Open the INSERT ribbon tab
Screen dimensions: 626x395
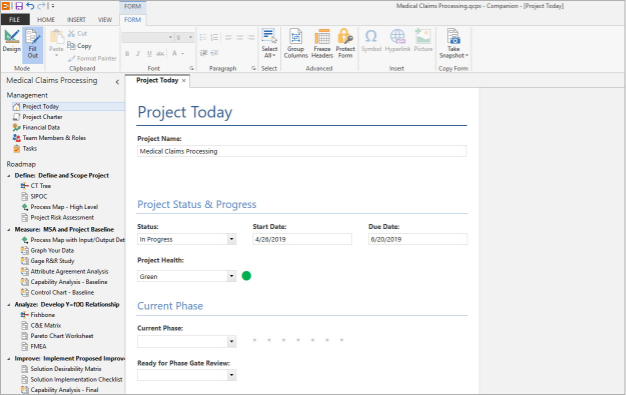(76, 20)
